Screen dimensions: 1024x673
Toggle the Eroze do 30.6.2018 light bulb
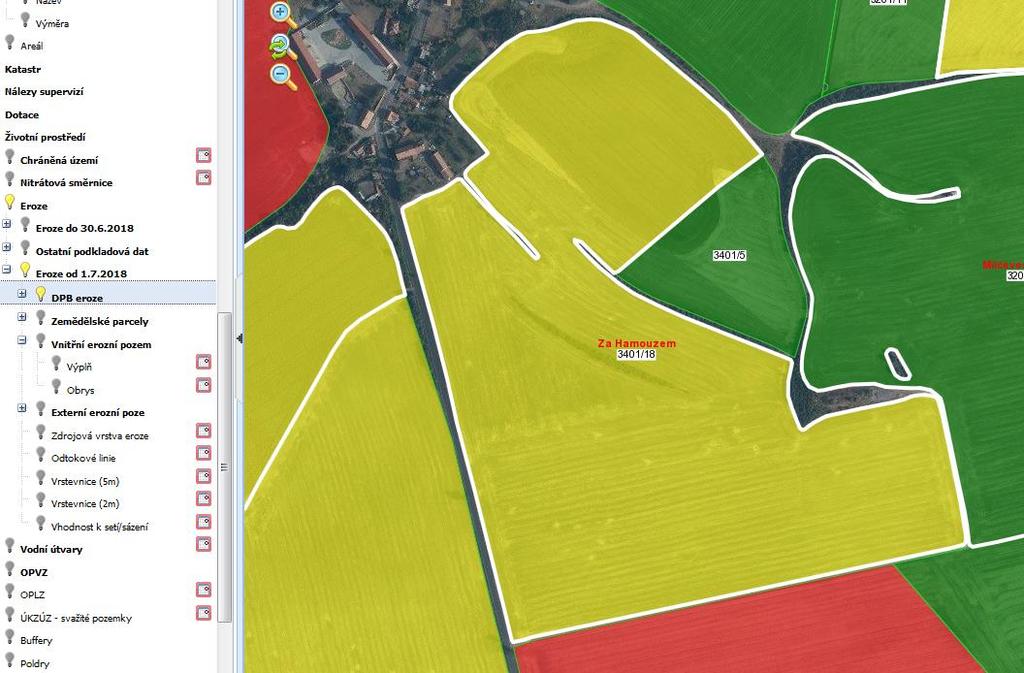click(25, 225)
